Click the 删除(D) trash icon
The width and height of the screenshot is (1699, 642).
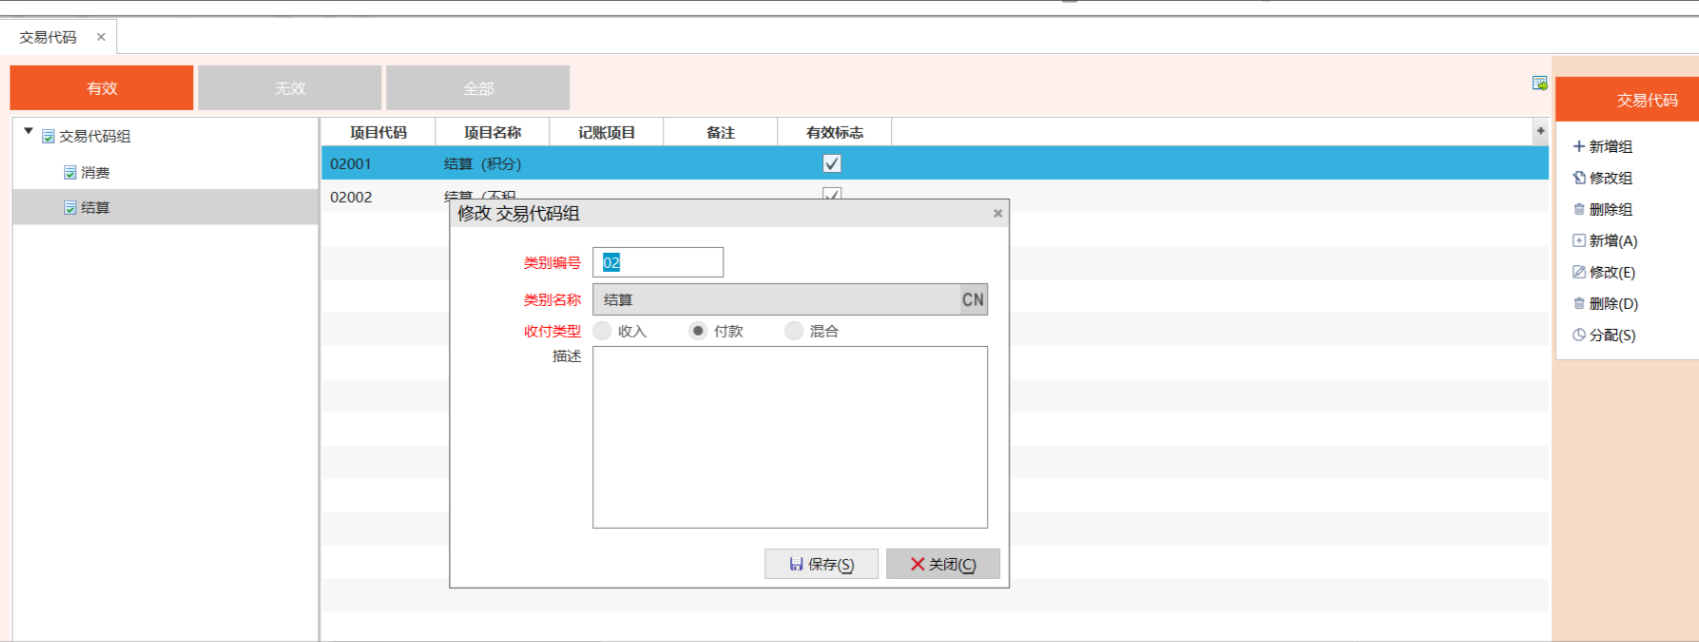(x=1579, y=304)
